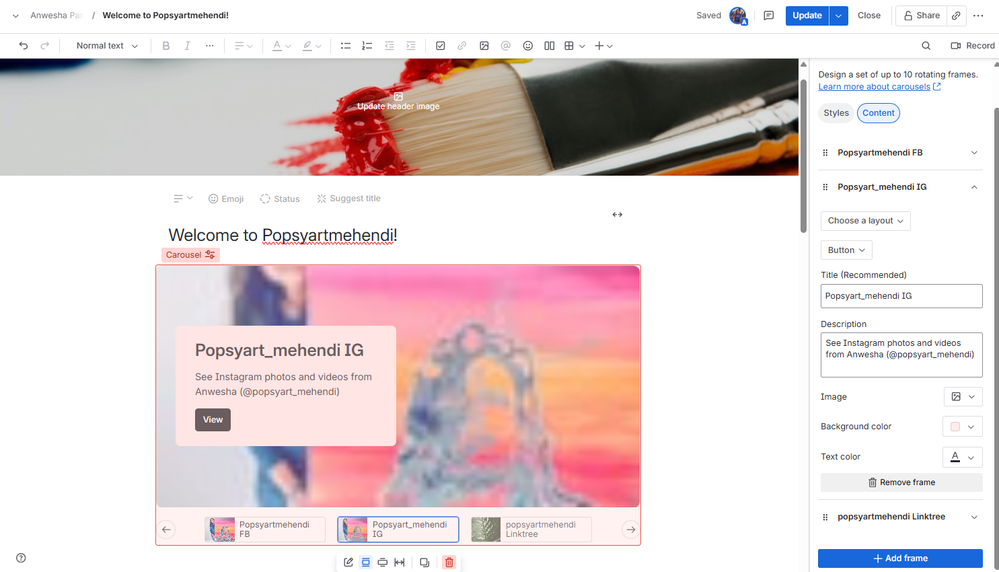Insert an @ mention
Screen dimensions: 999x572
pyautogui.click(x=506, y=46)
